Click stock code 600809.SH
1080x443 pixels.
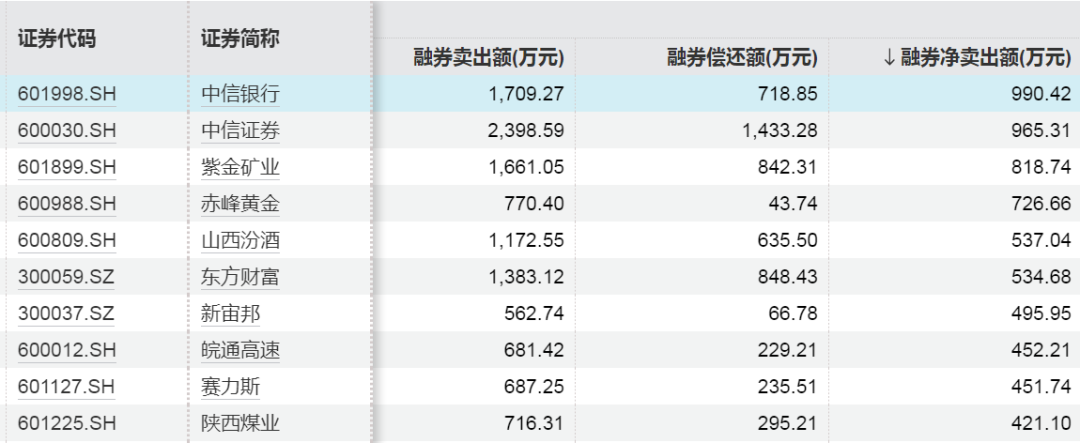[x=67, y=241]
